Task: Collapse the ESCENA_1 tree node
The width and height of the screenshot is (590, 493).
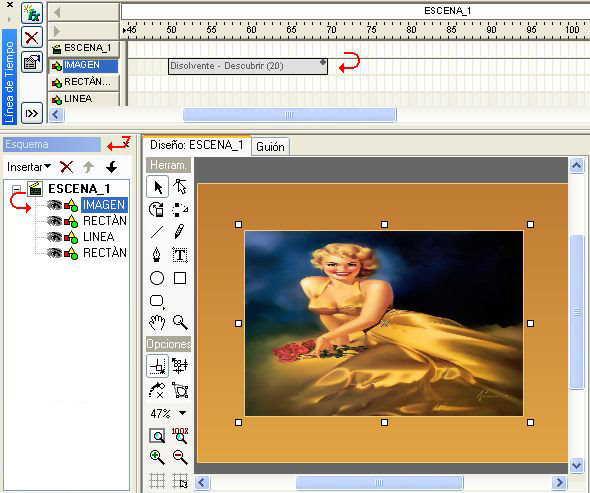Action: pyautogui.click(x=16, y=189)
